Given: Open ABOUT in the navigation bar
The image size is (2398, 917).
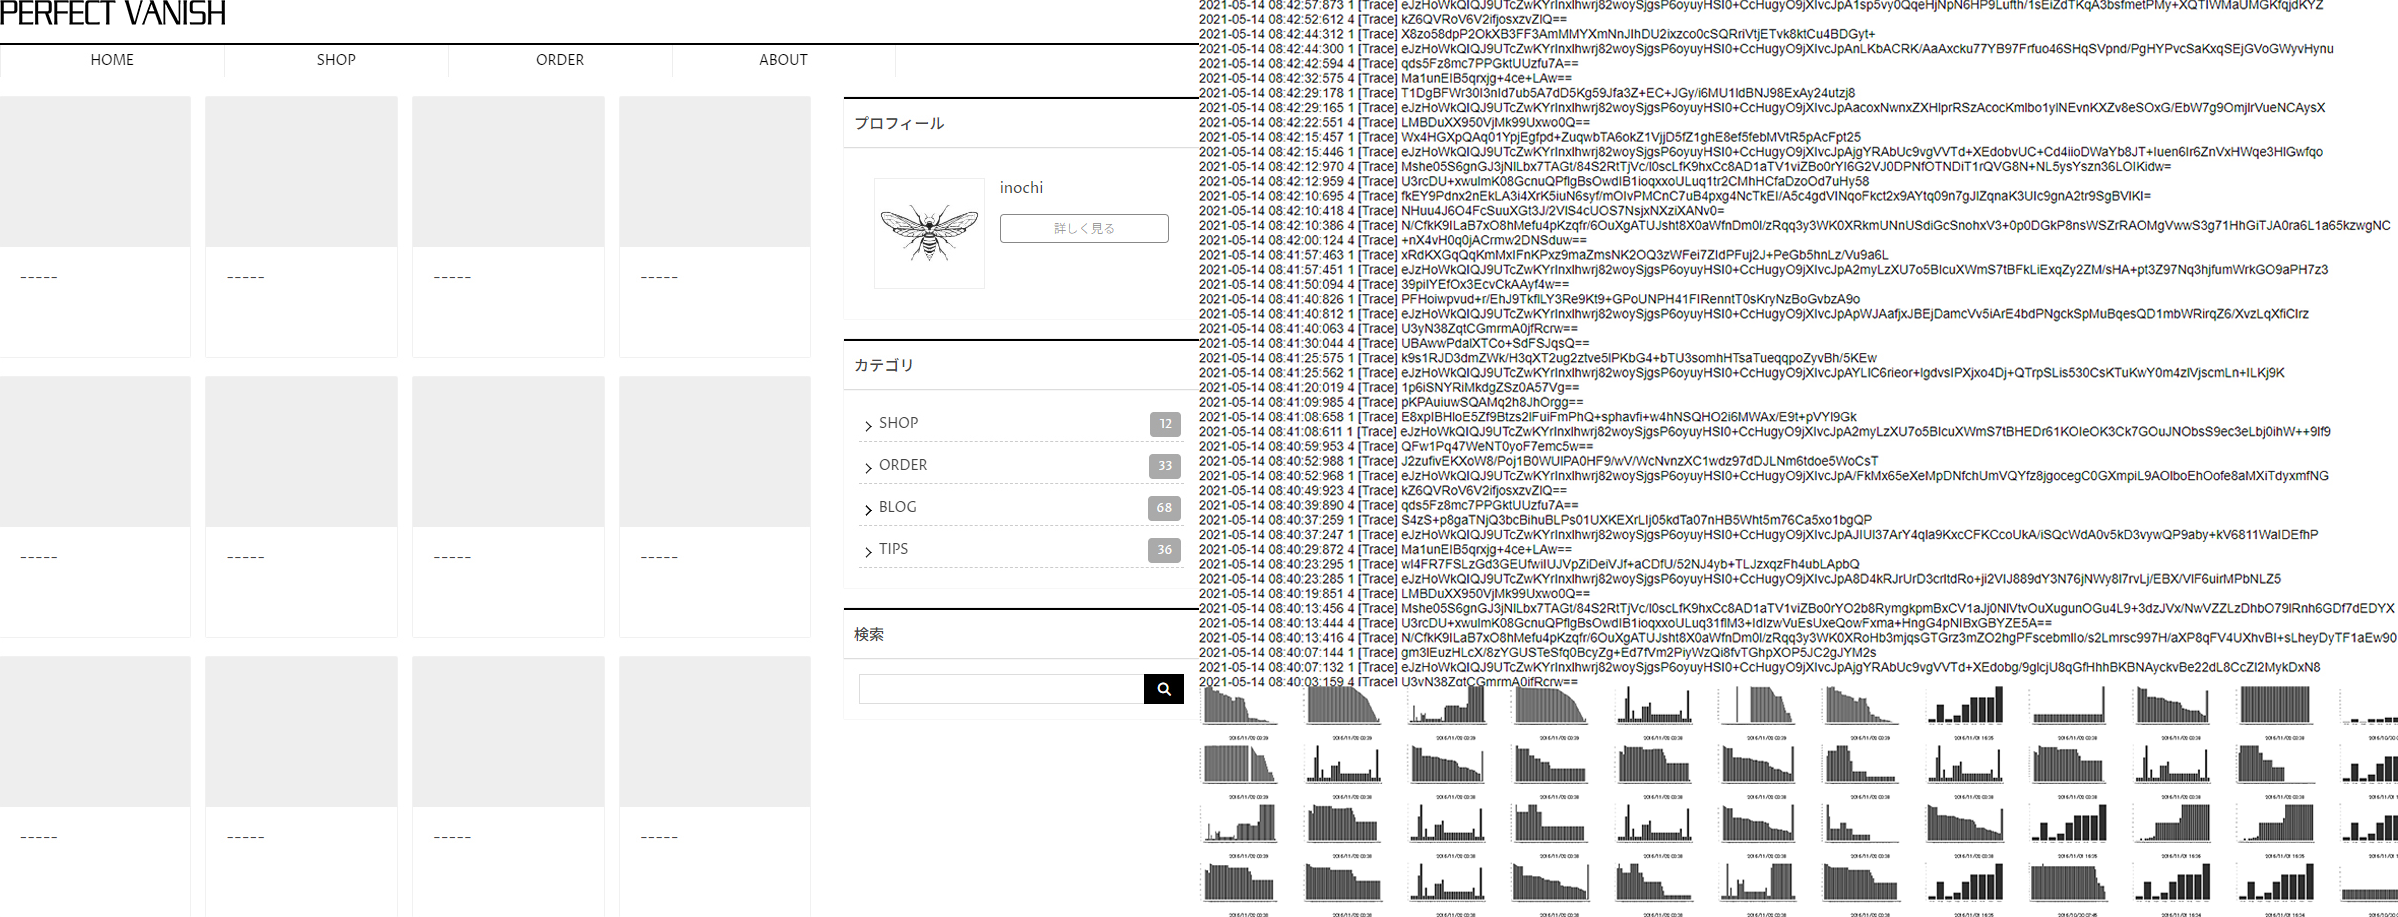Looking at the screenshot, I should (783, 60).
